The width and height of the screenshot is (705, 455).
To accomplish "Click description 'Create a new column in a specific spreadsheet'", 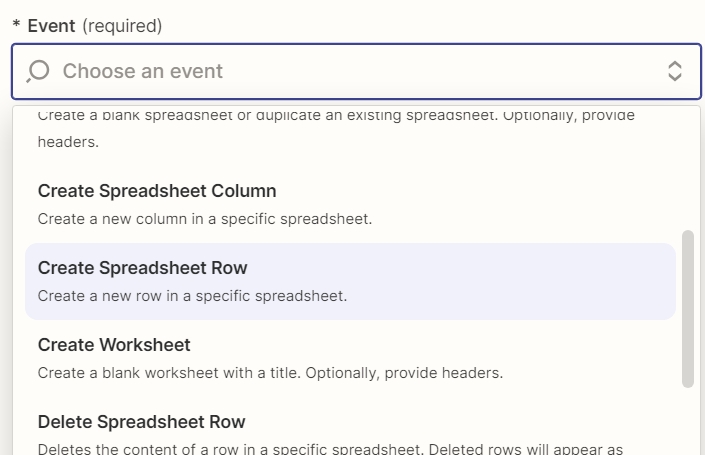I will coord(205,219).
